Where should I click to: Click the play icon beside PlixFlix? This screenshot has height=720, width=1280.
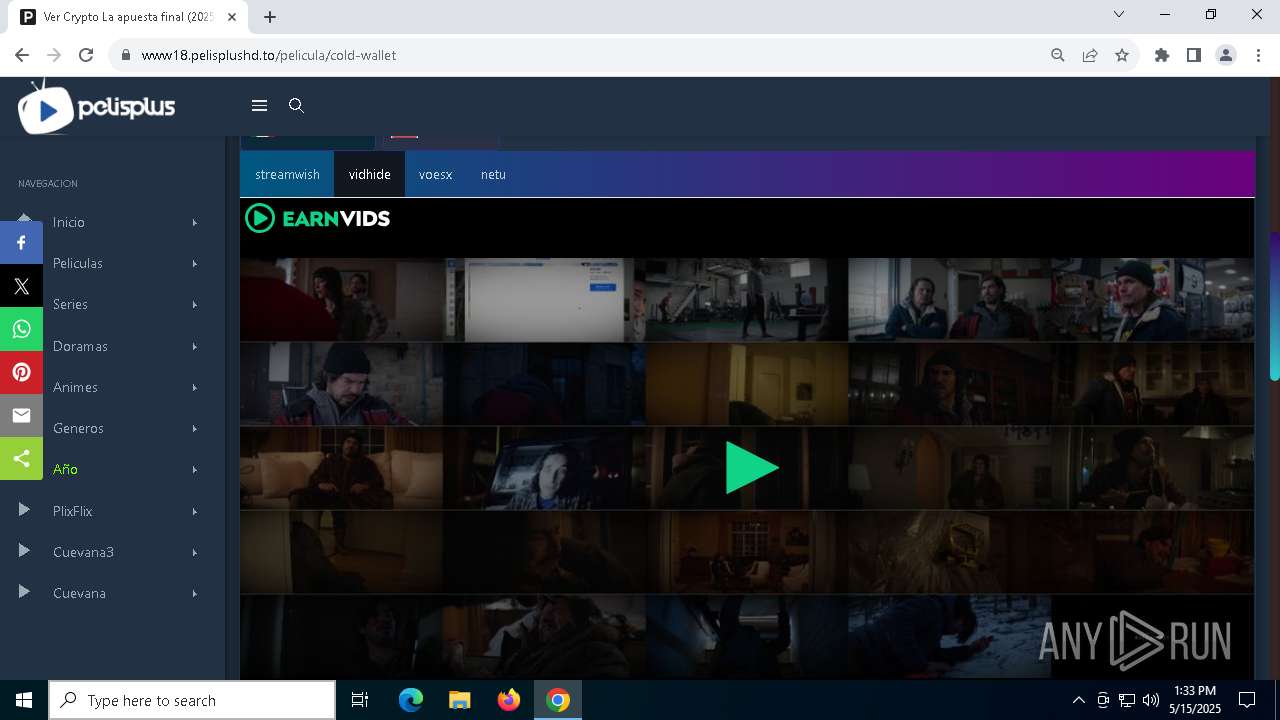[x=24, y=510]
